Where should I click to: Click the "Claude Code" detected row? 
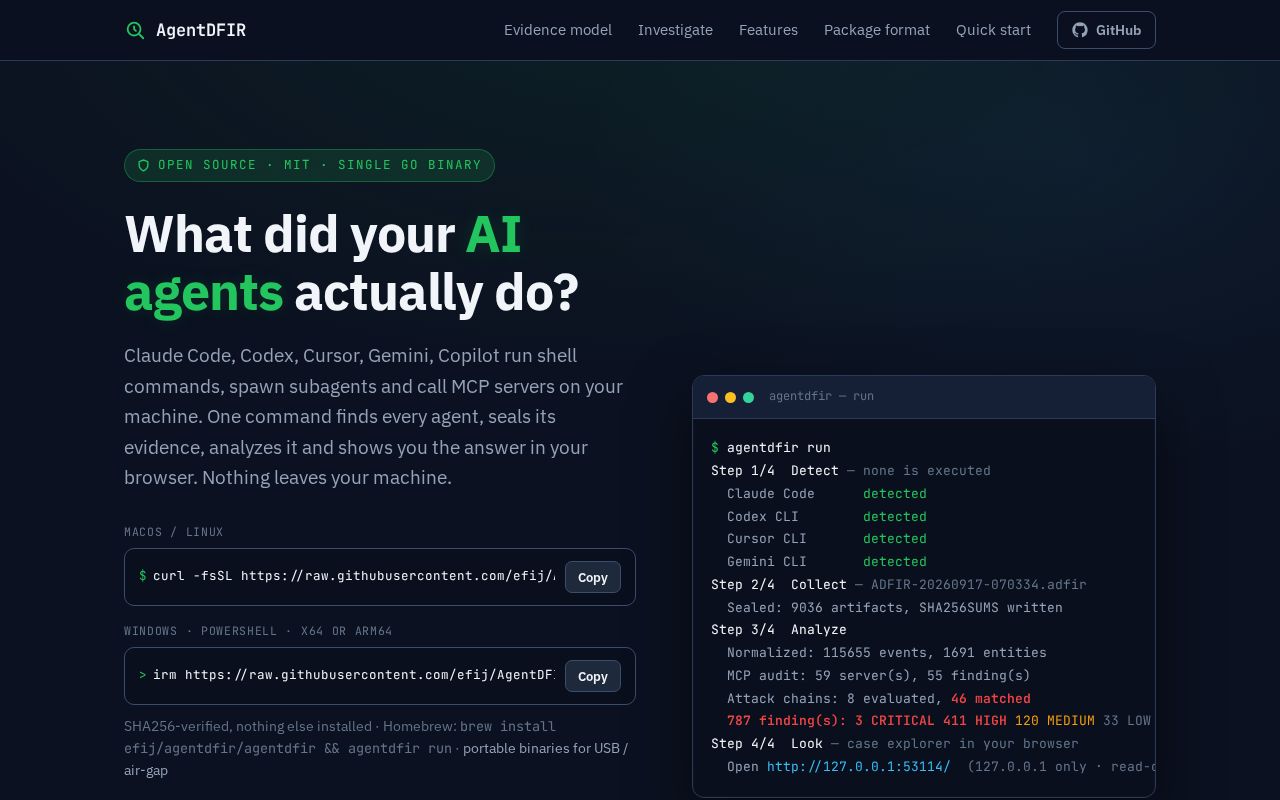coord(827,493)
